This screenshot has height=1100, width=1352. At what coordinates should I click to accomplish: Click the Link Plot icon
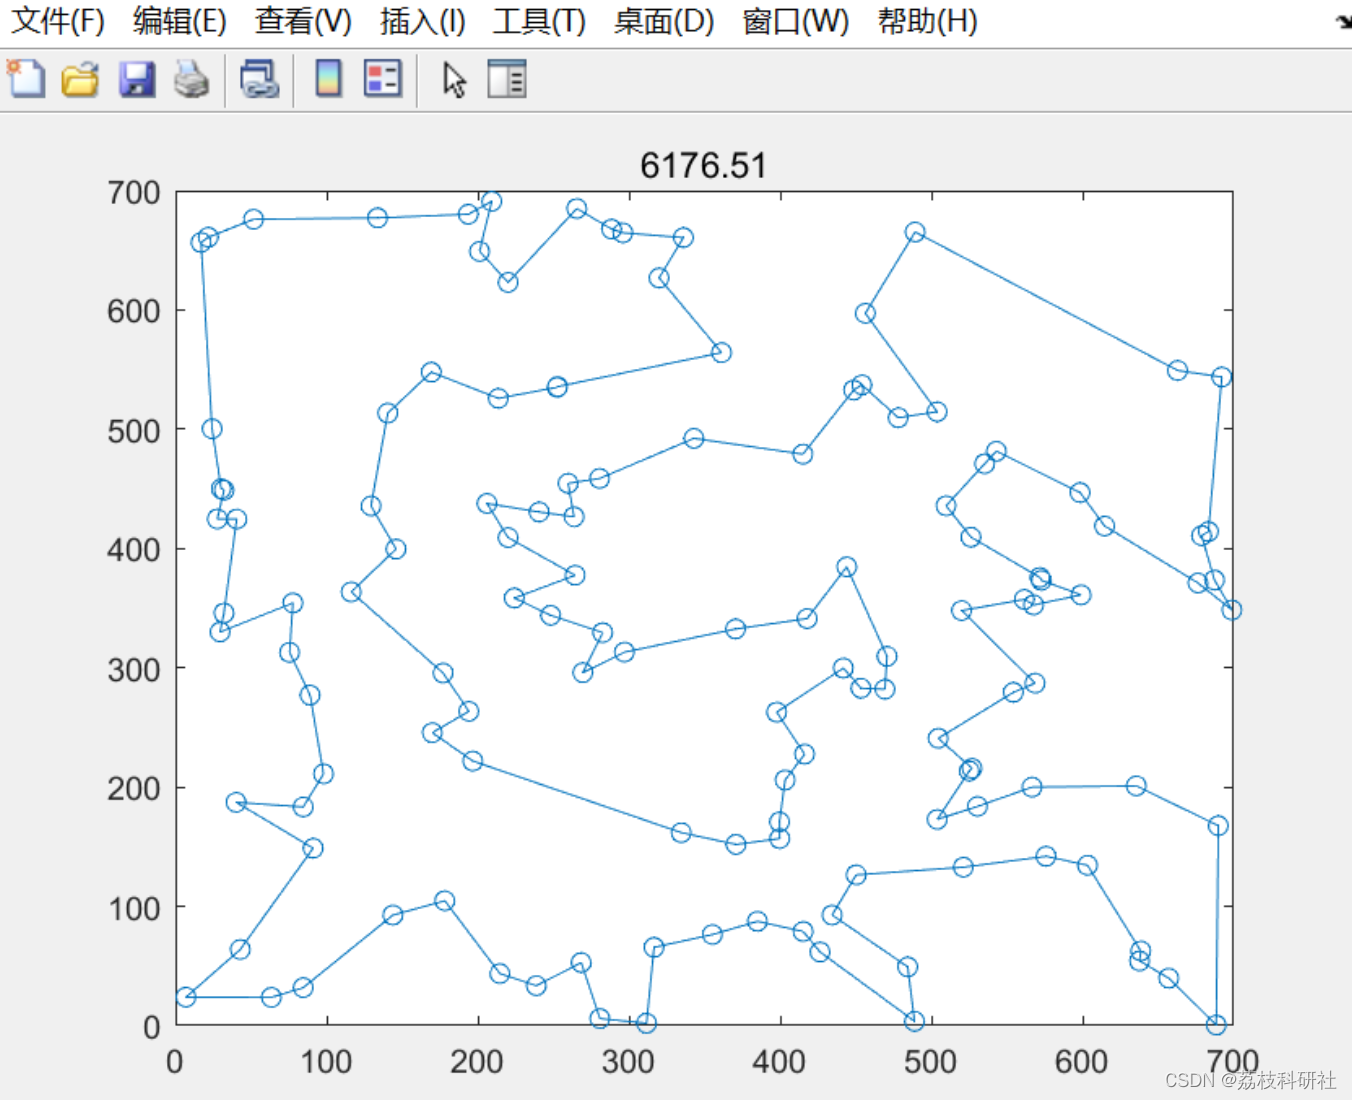click(x=259, y=78)
